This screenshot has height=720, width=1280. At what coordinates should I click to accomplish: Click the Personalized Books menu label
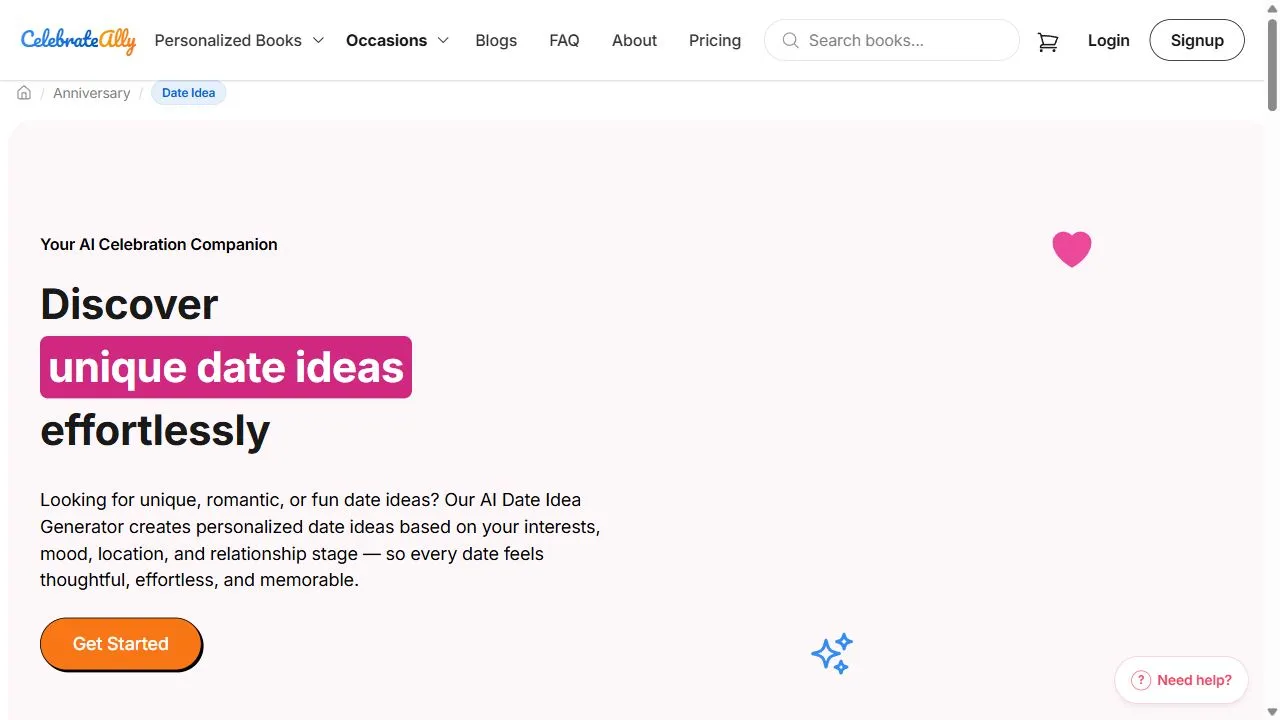coord(228,41)
